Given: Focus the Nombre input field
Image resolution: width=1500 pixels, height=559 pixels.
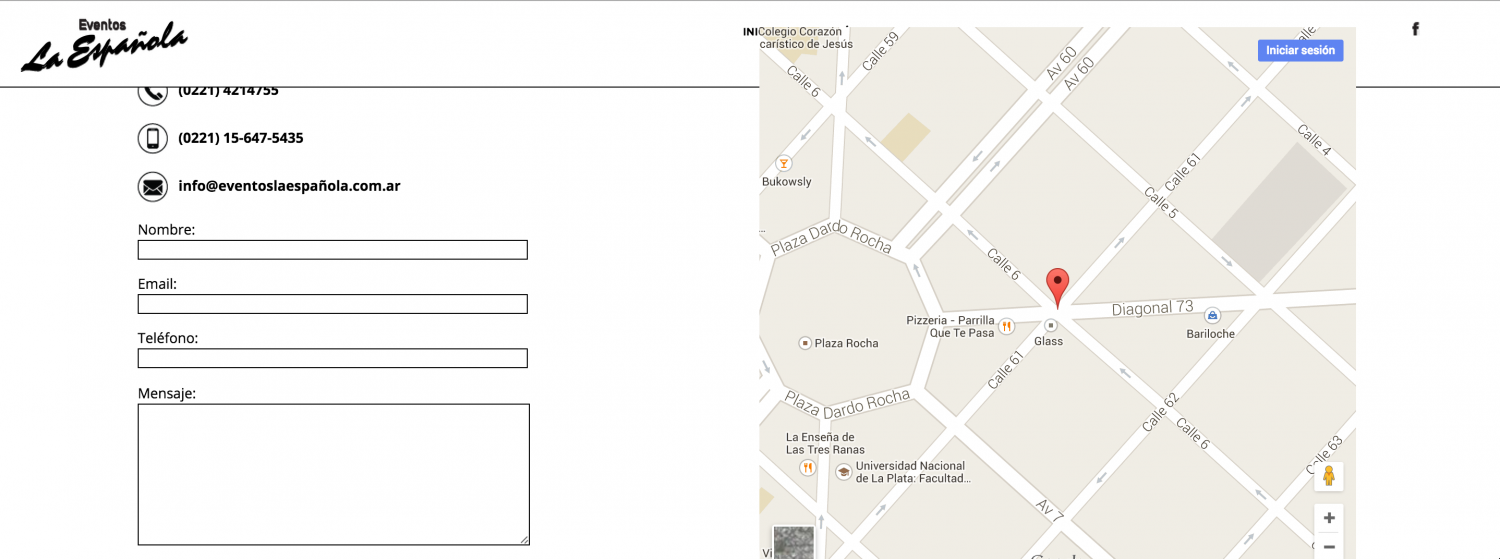Looking at the screenshot, I should click(333, 250).
